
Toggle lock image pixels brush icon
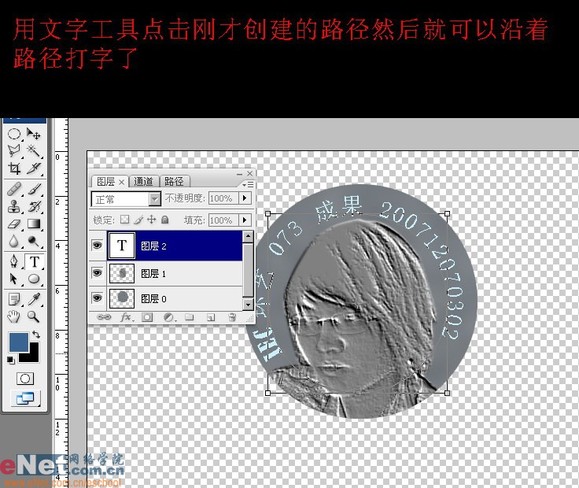138,220
